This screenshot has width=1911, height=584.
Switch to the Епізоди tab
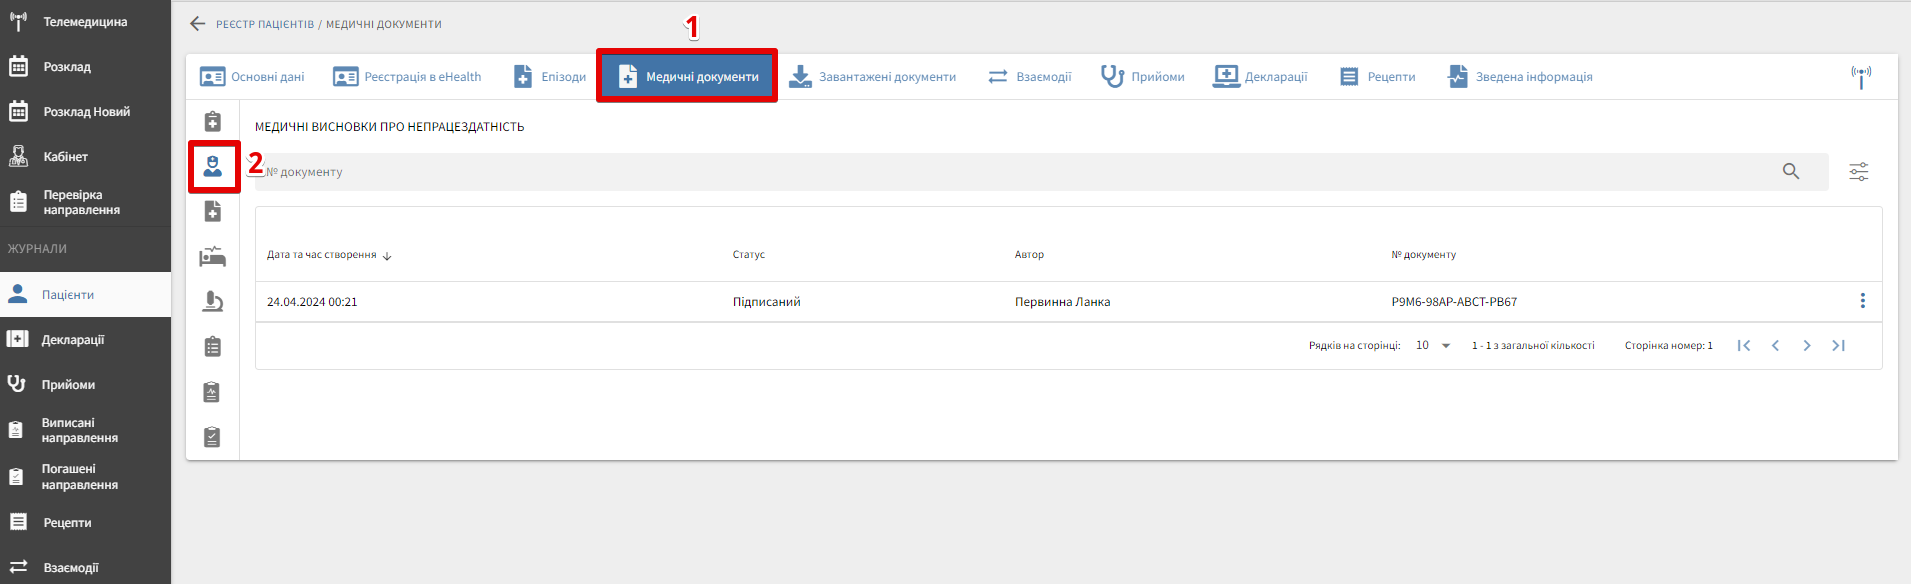tap(550, 77)
